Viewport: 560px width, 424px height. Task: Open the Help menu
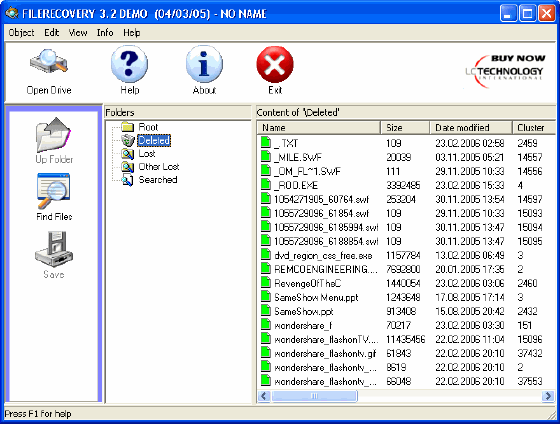click(131, 33)
